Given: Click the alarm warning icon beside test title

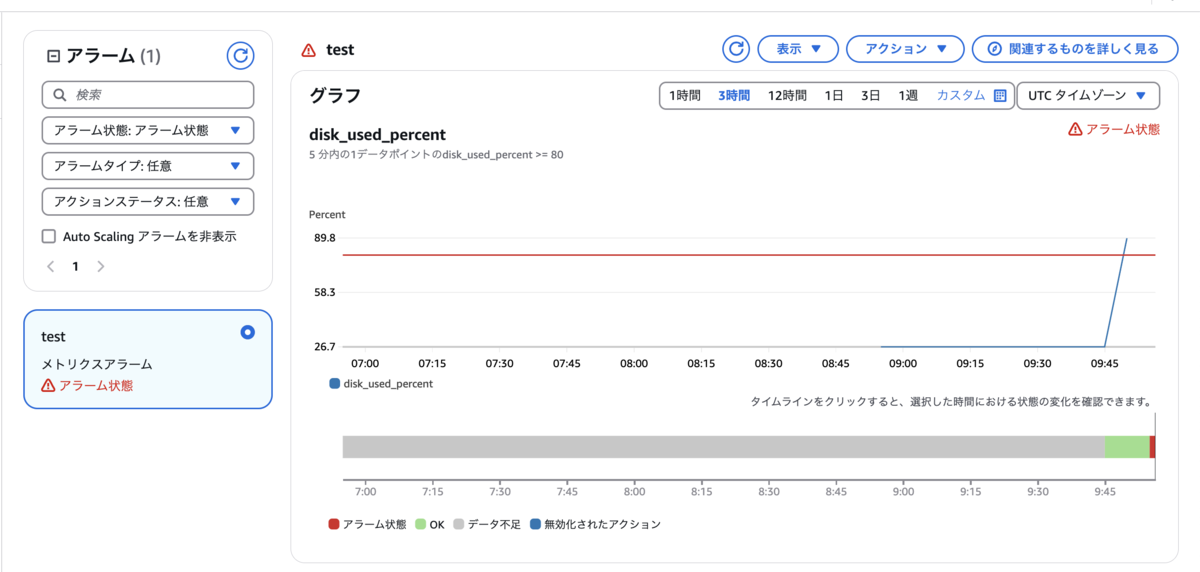Looking at the screenshot, I should tap(309, 50).
